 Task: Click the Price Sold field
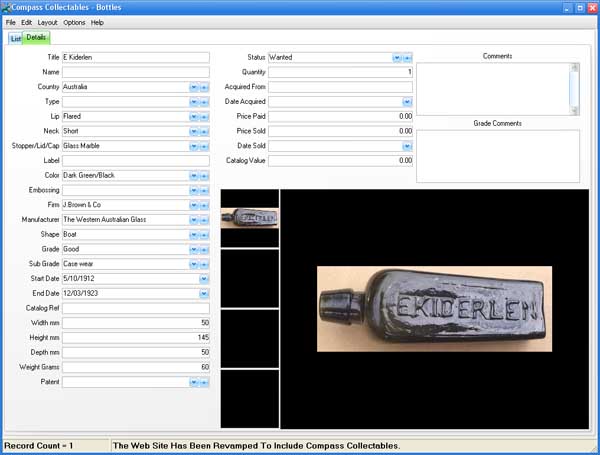(x=340, y=131)
